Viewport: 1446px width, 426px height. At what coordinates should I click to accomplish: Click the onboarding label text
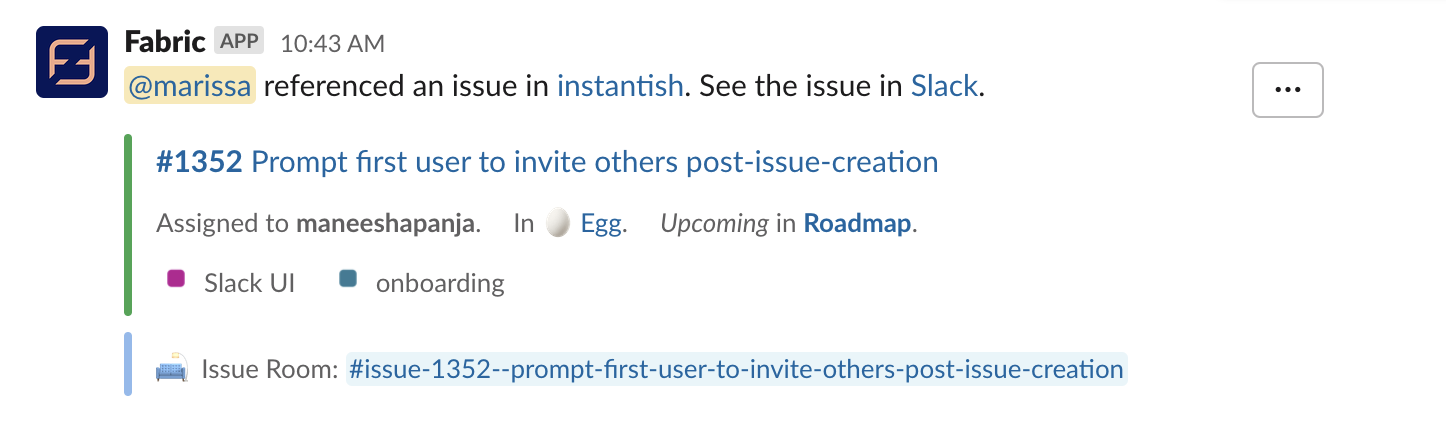tap(440, 283)
